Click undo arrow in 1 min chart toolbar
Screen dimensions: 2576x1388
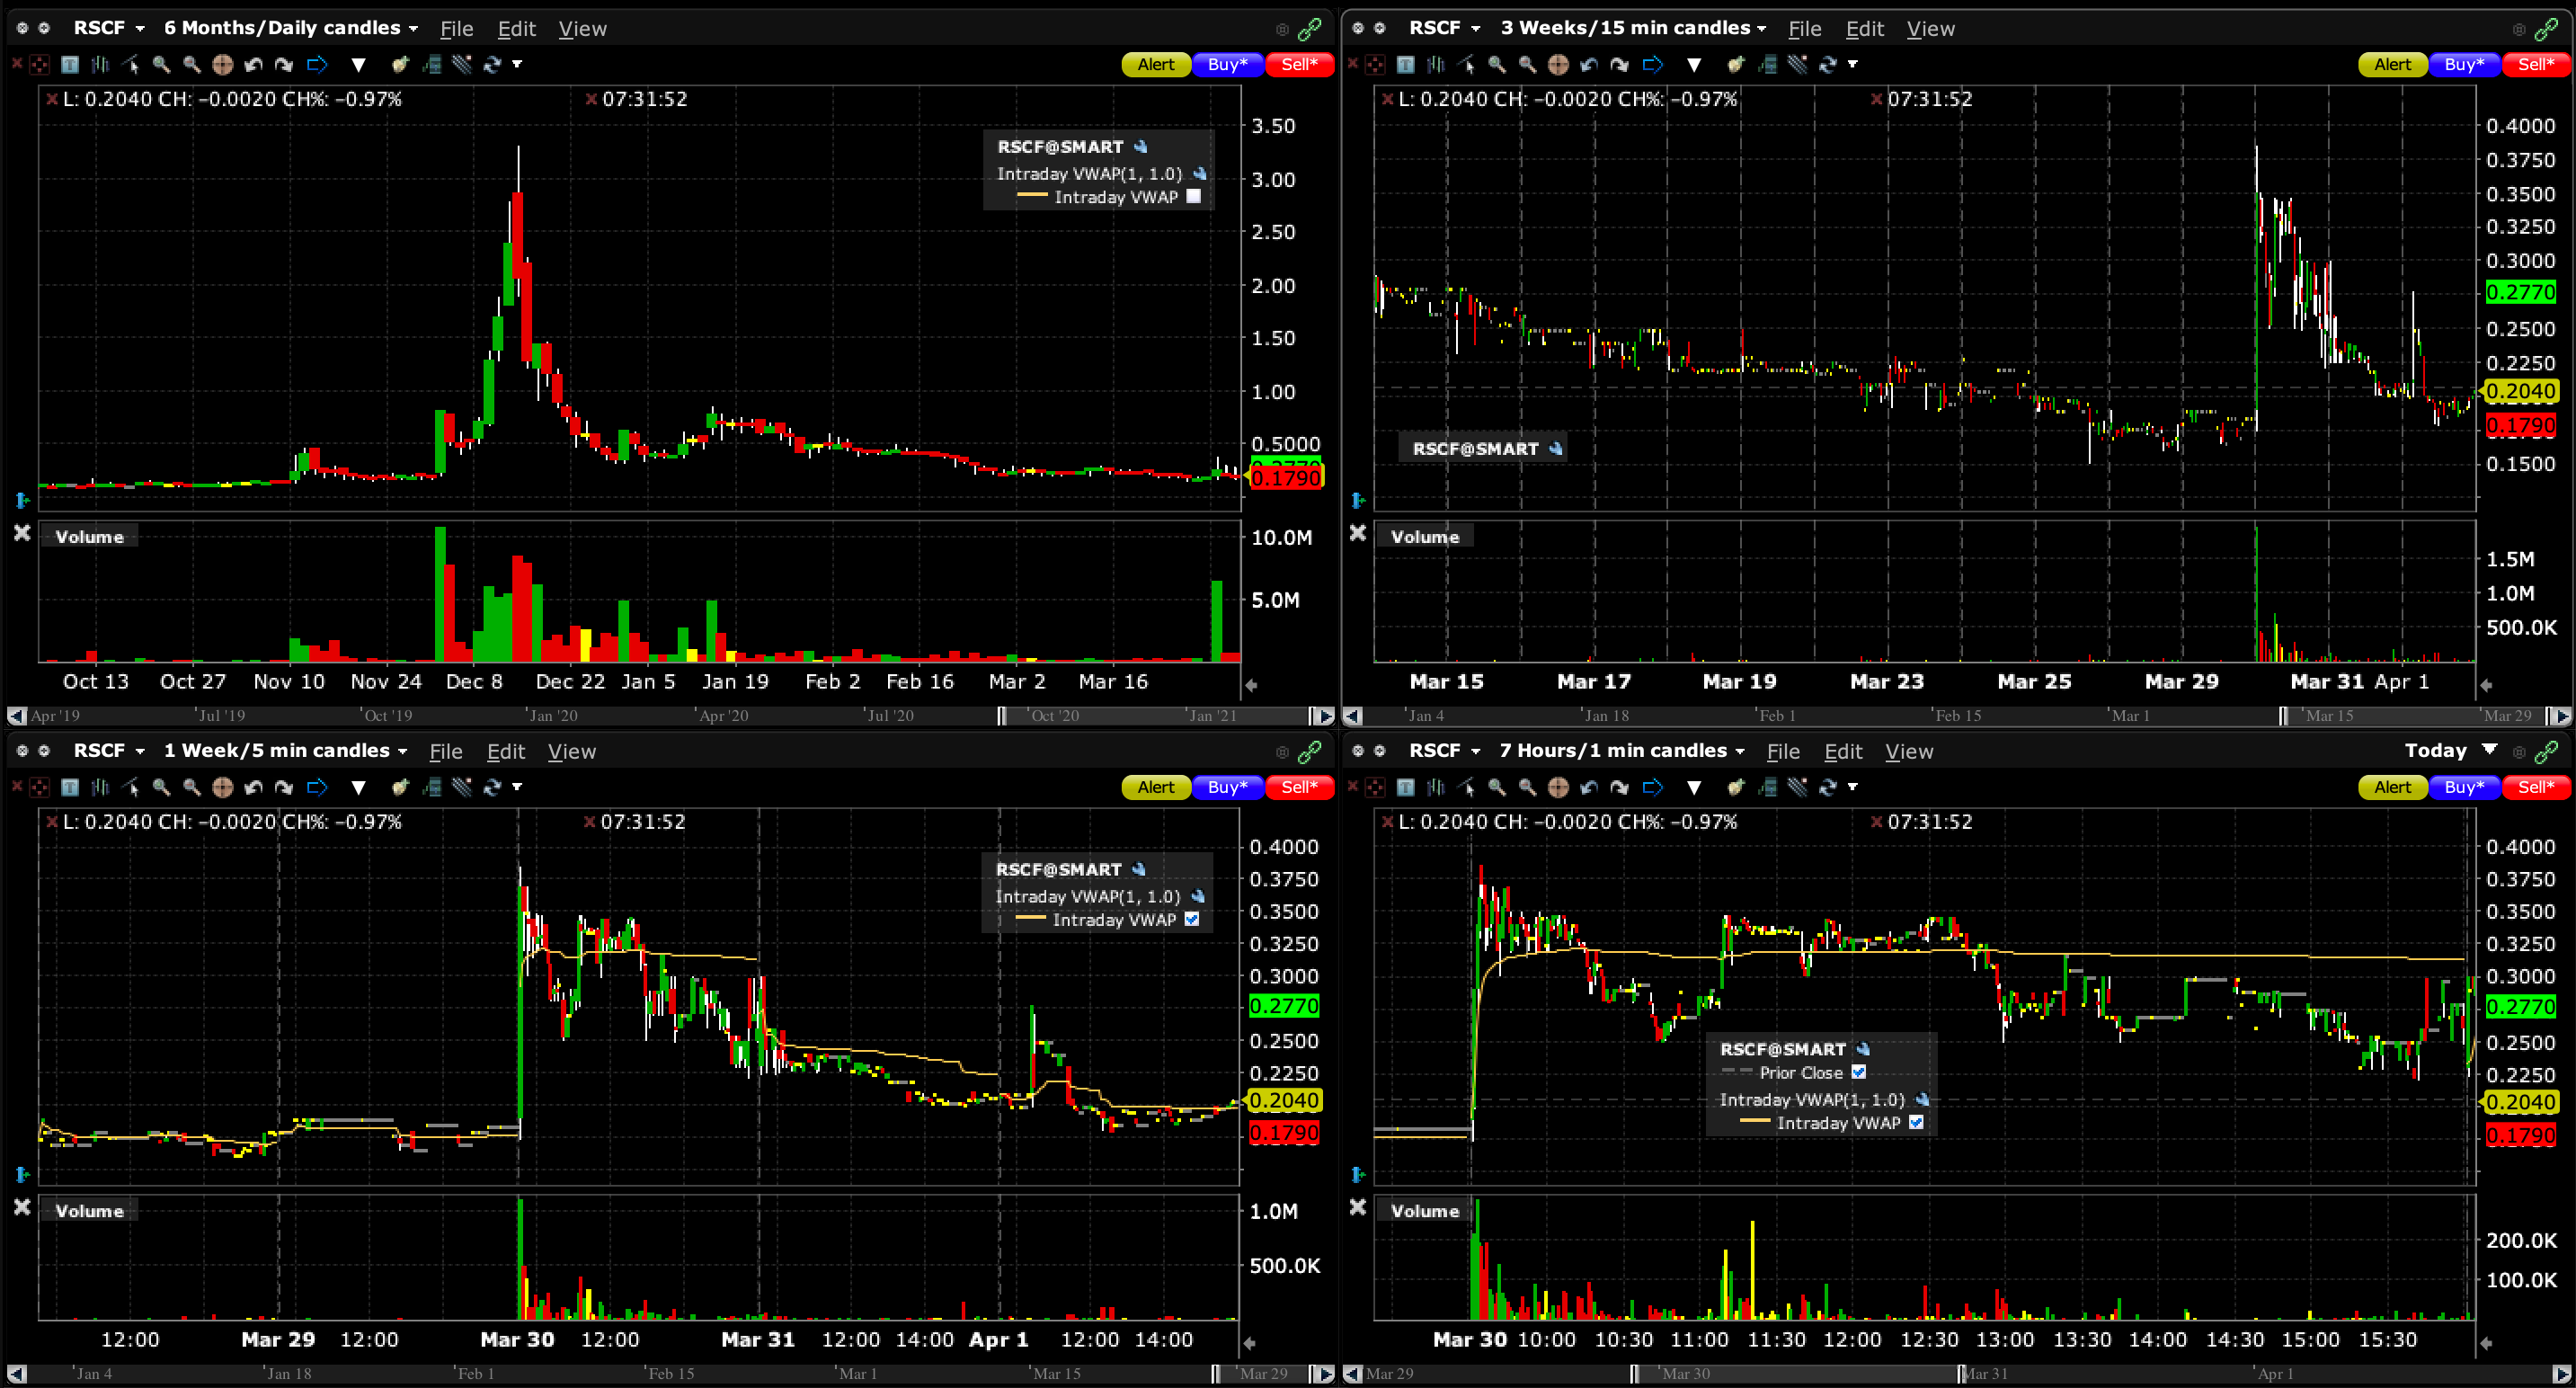(x=1588, y=788)
